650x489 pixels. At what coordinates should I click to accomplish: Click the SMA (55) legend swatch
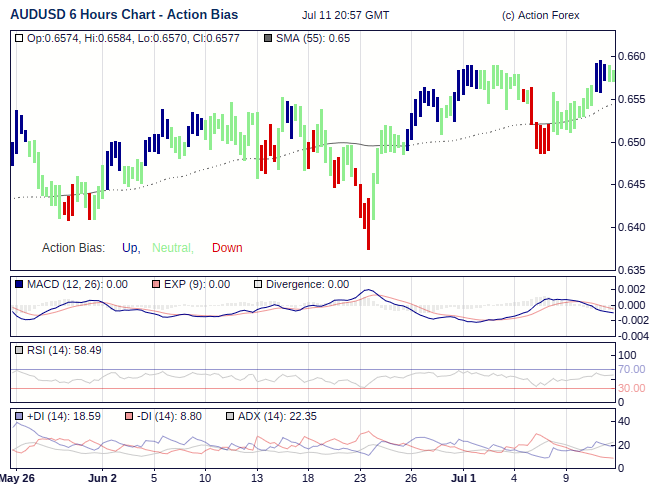[x=267, y=38]
